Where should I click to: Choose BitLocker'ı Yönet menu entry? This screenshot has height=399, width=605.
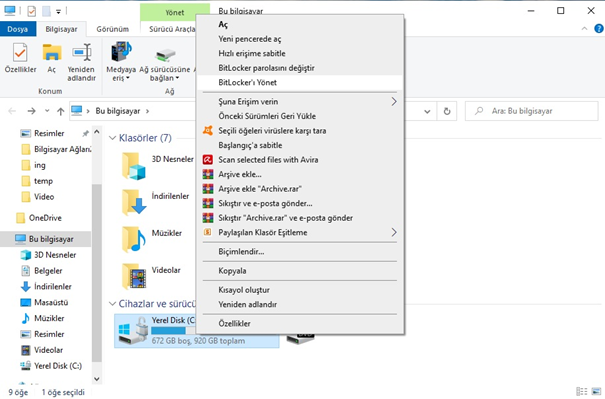(x=300, y=83)
